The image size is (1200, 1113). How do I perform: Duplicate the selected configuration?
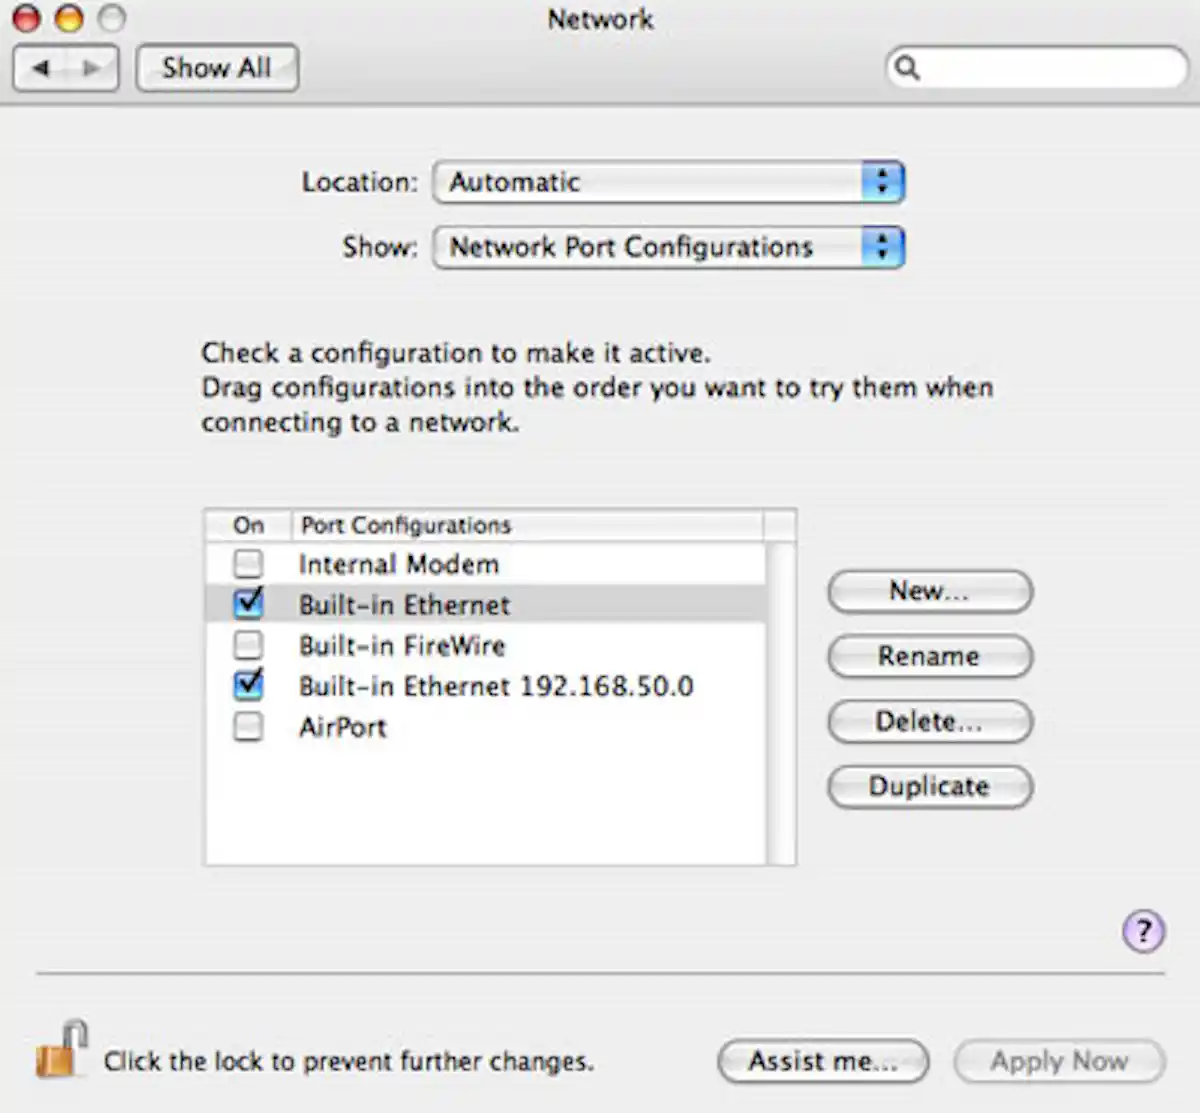(929, 786)
